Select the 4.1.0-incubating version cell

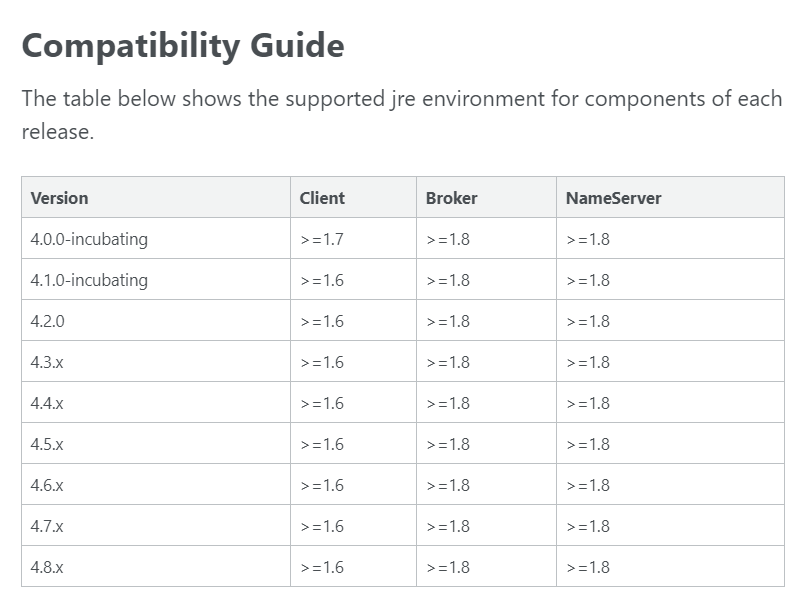(x=89, y=280)
